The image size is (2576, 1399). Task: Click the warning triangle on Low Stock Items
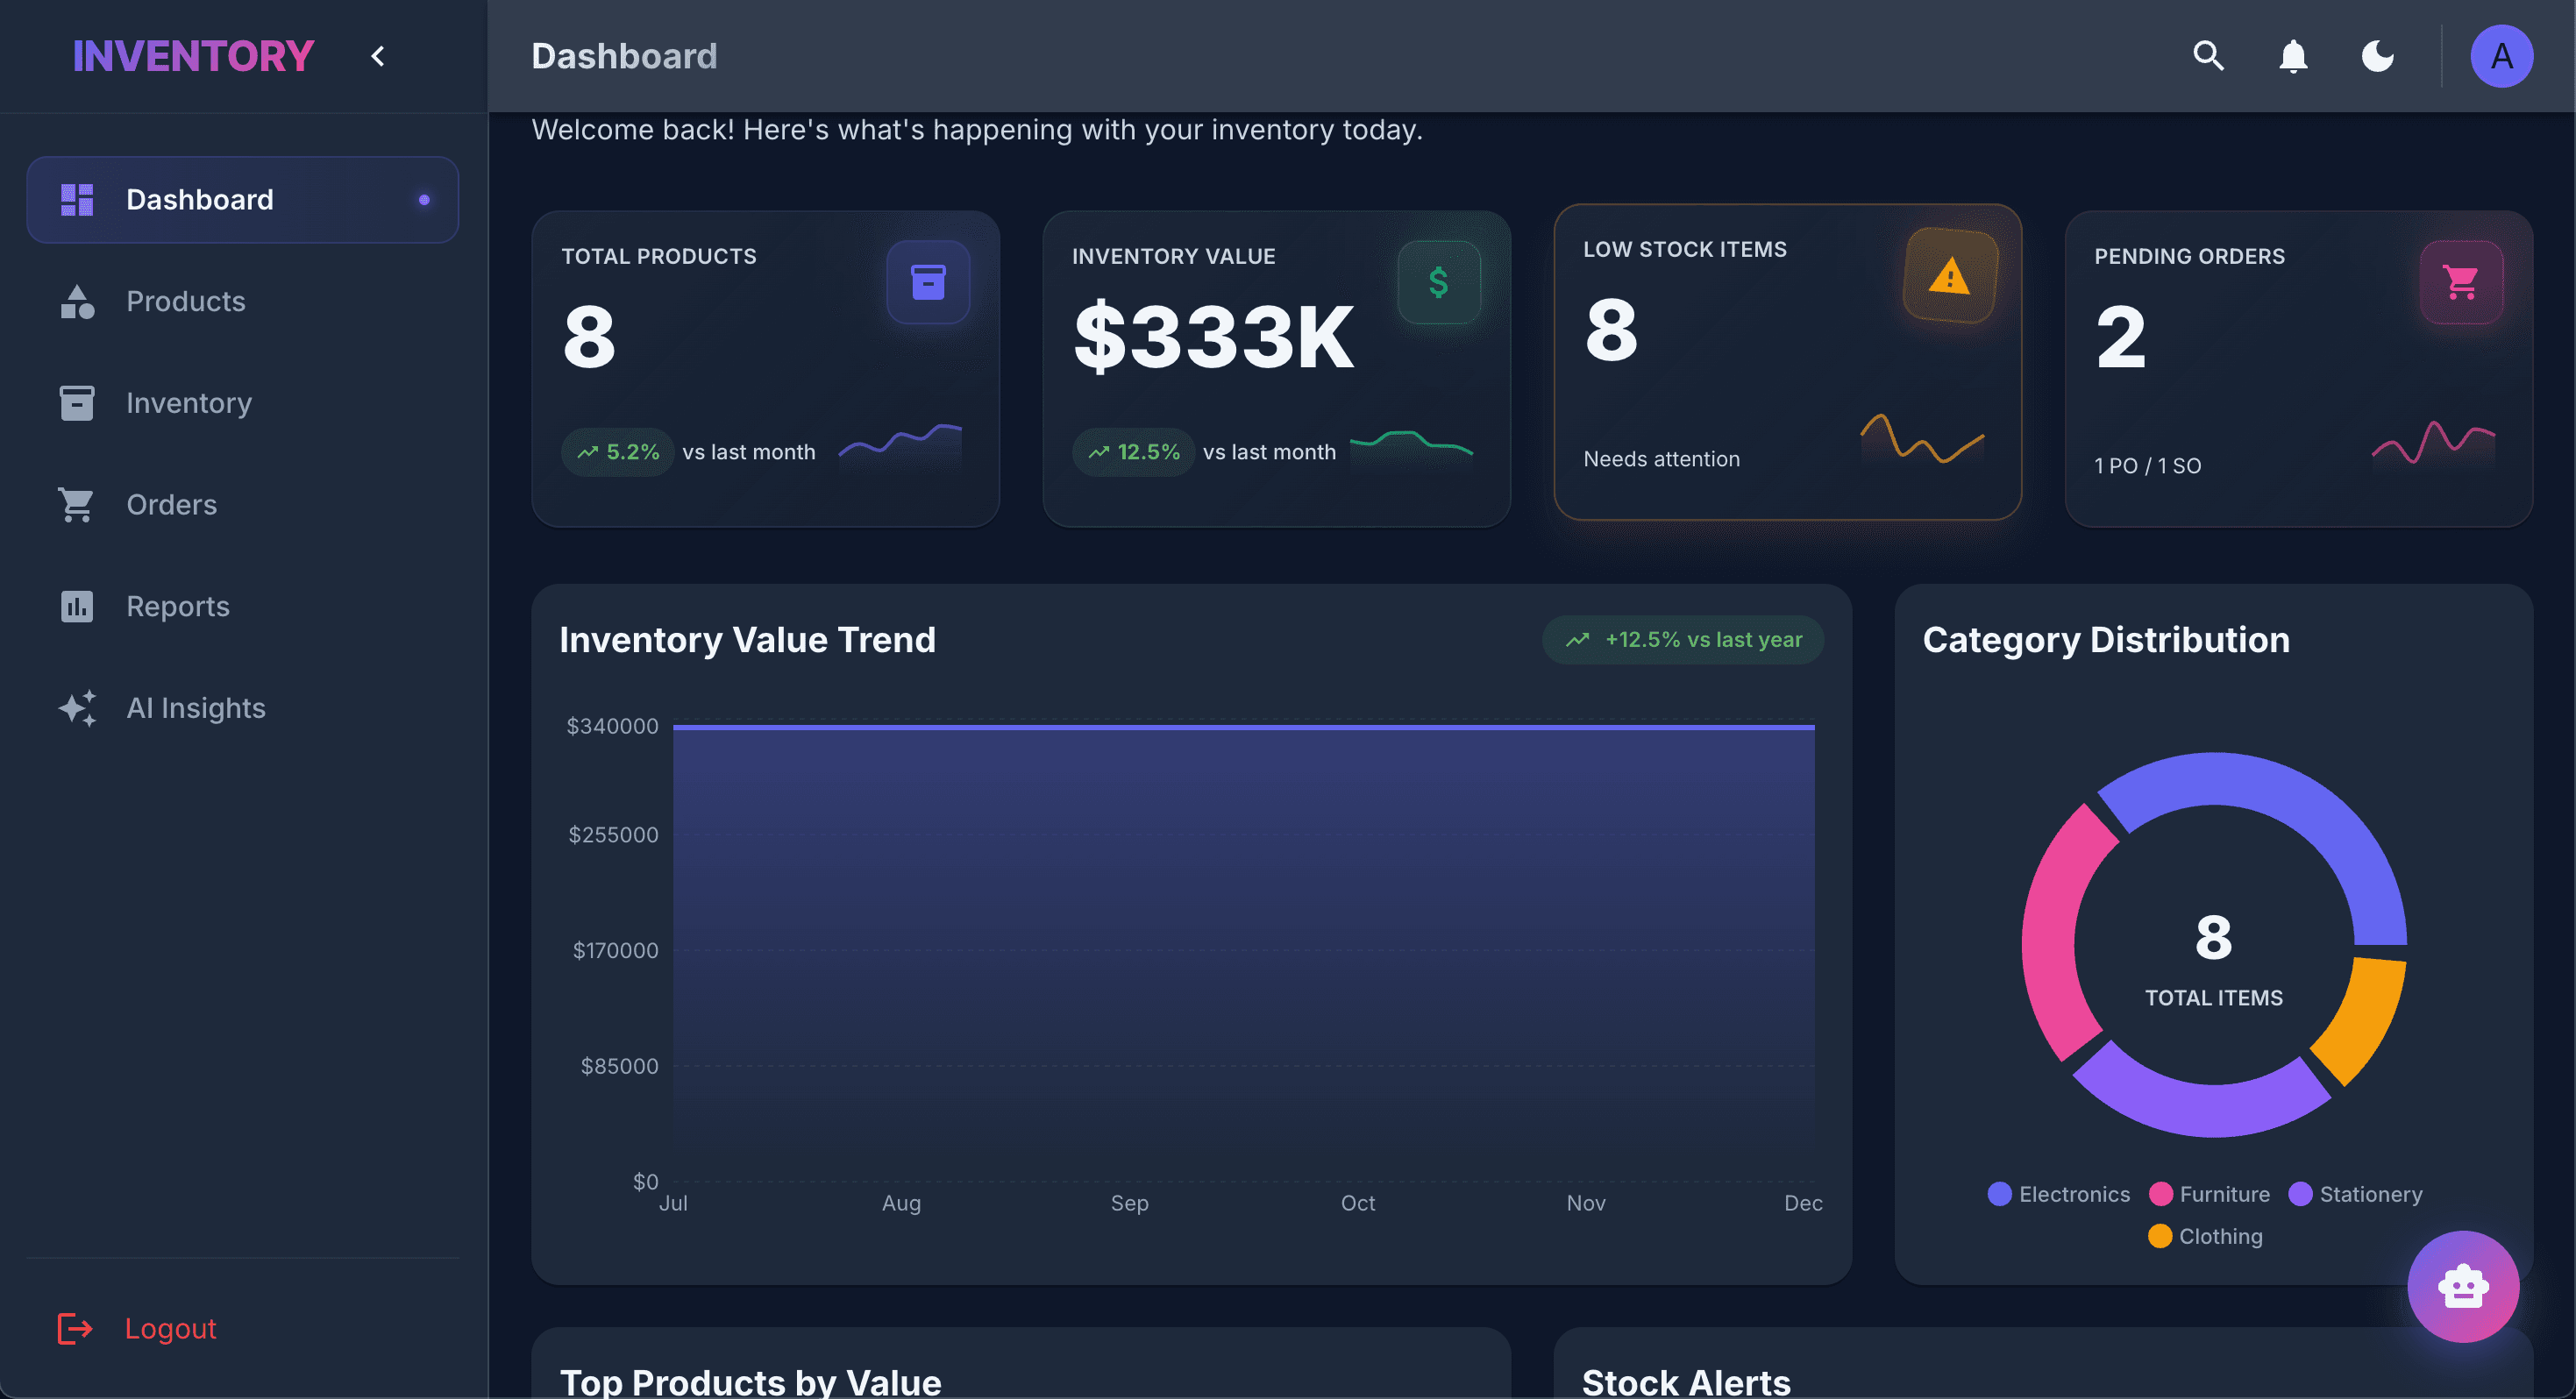1948,275
